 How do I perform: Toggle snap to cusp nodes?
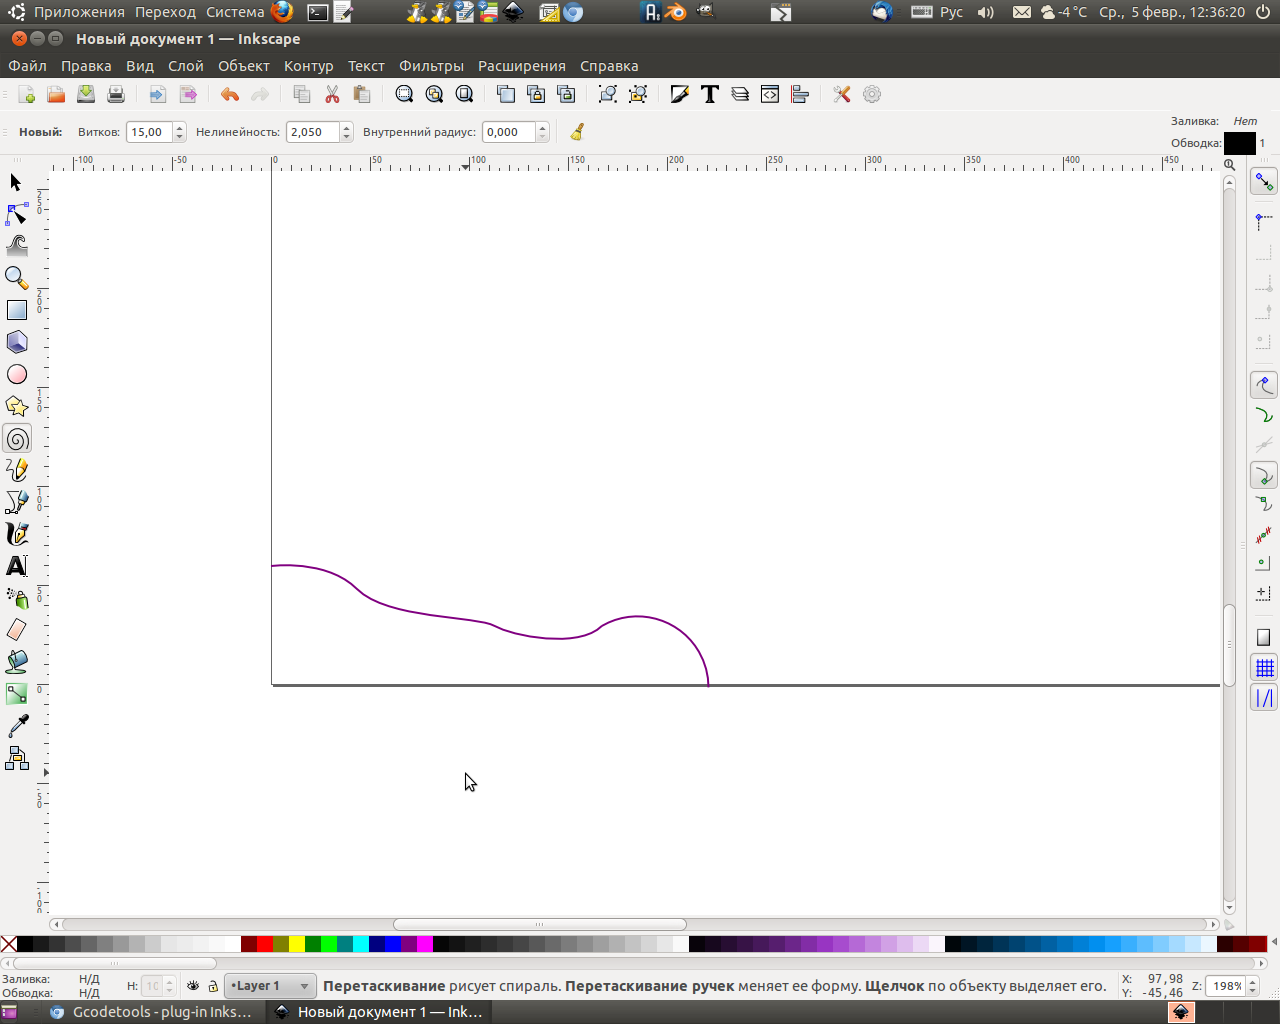pyautogui.click(x=1264, y=475)
